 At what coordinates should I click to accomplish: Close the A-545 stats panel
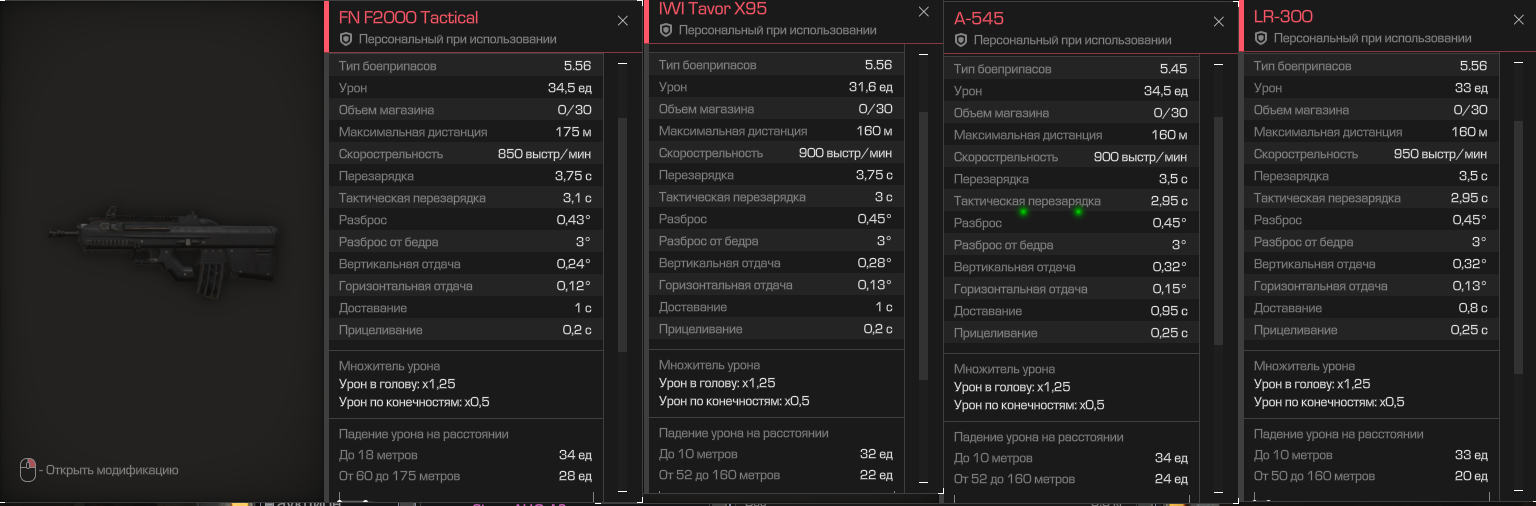pyautogui.click(x=1218, y=22)
